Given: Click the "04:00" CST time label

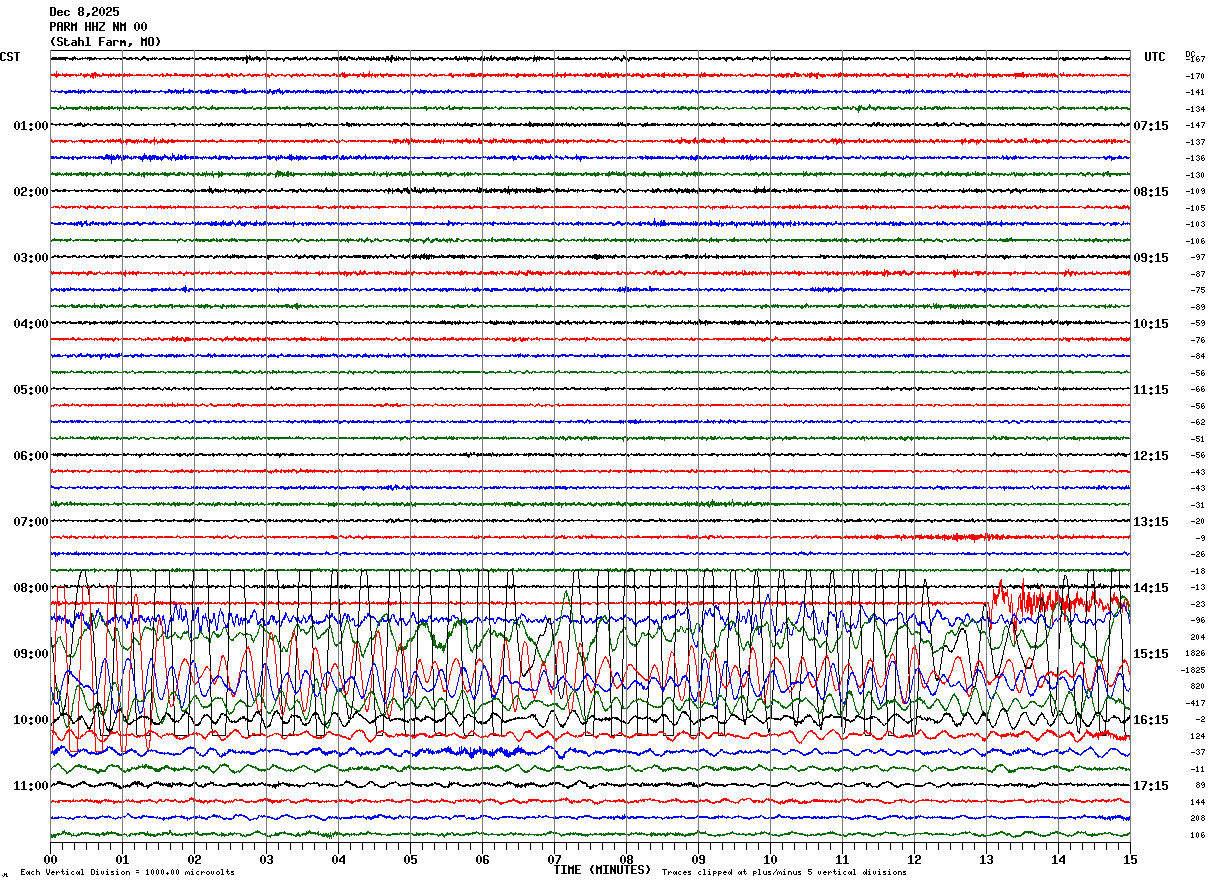Looking at the screenshot, I should click(31, 324).
